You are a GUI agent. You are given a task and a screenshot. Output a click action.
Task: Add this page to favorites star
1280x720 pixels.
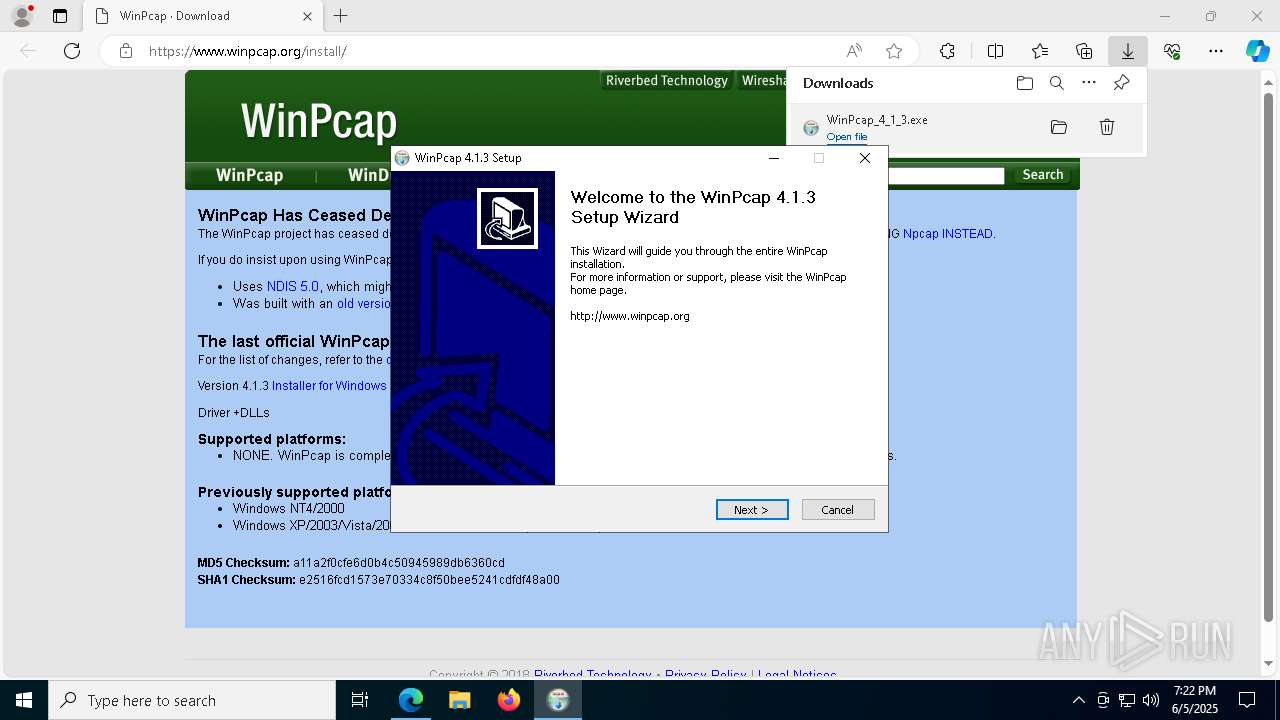(894, 51)
